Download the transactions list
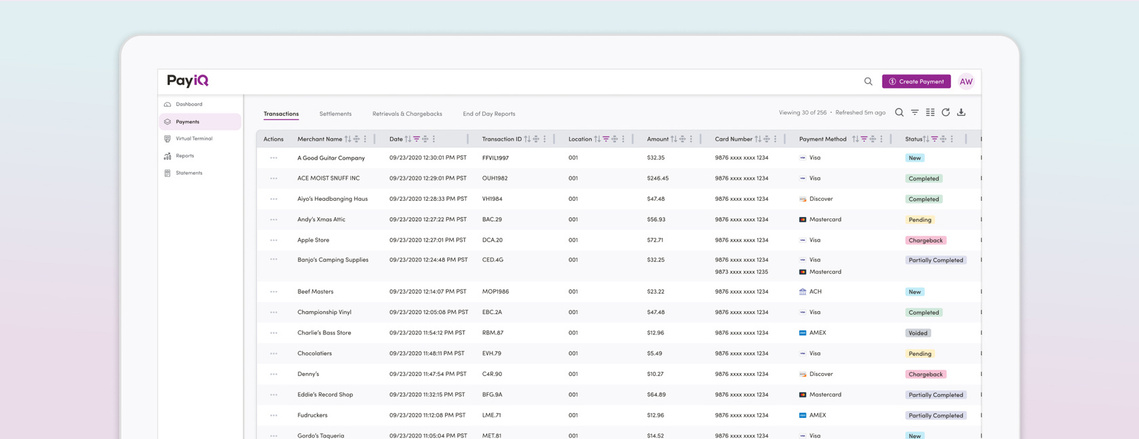1139x439 pixels. [x=962, y=113]
